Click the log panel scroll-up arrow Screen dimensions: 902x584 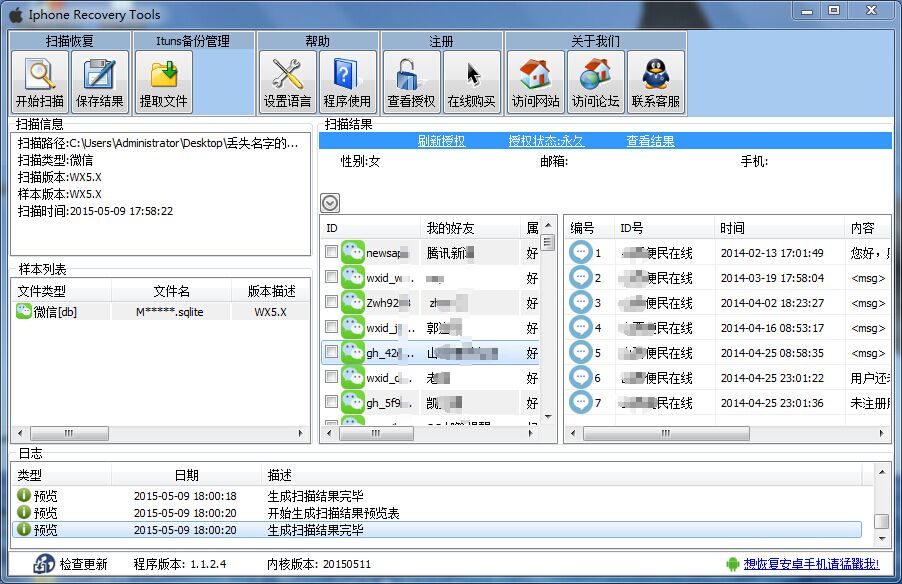coord(881,472)
